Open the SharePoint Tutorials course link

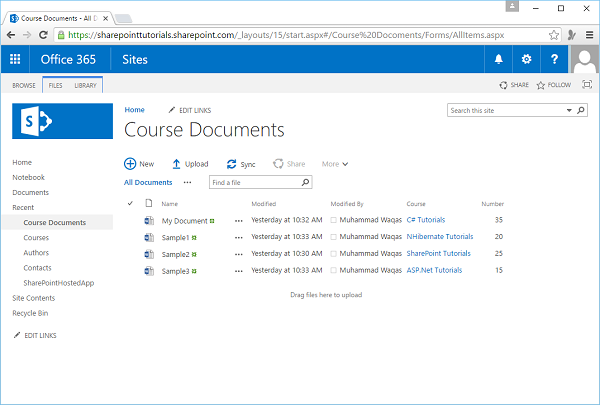pos(438,254)
